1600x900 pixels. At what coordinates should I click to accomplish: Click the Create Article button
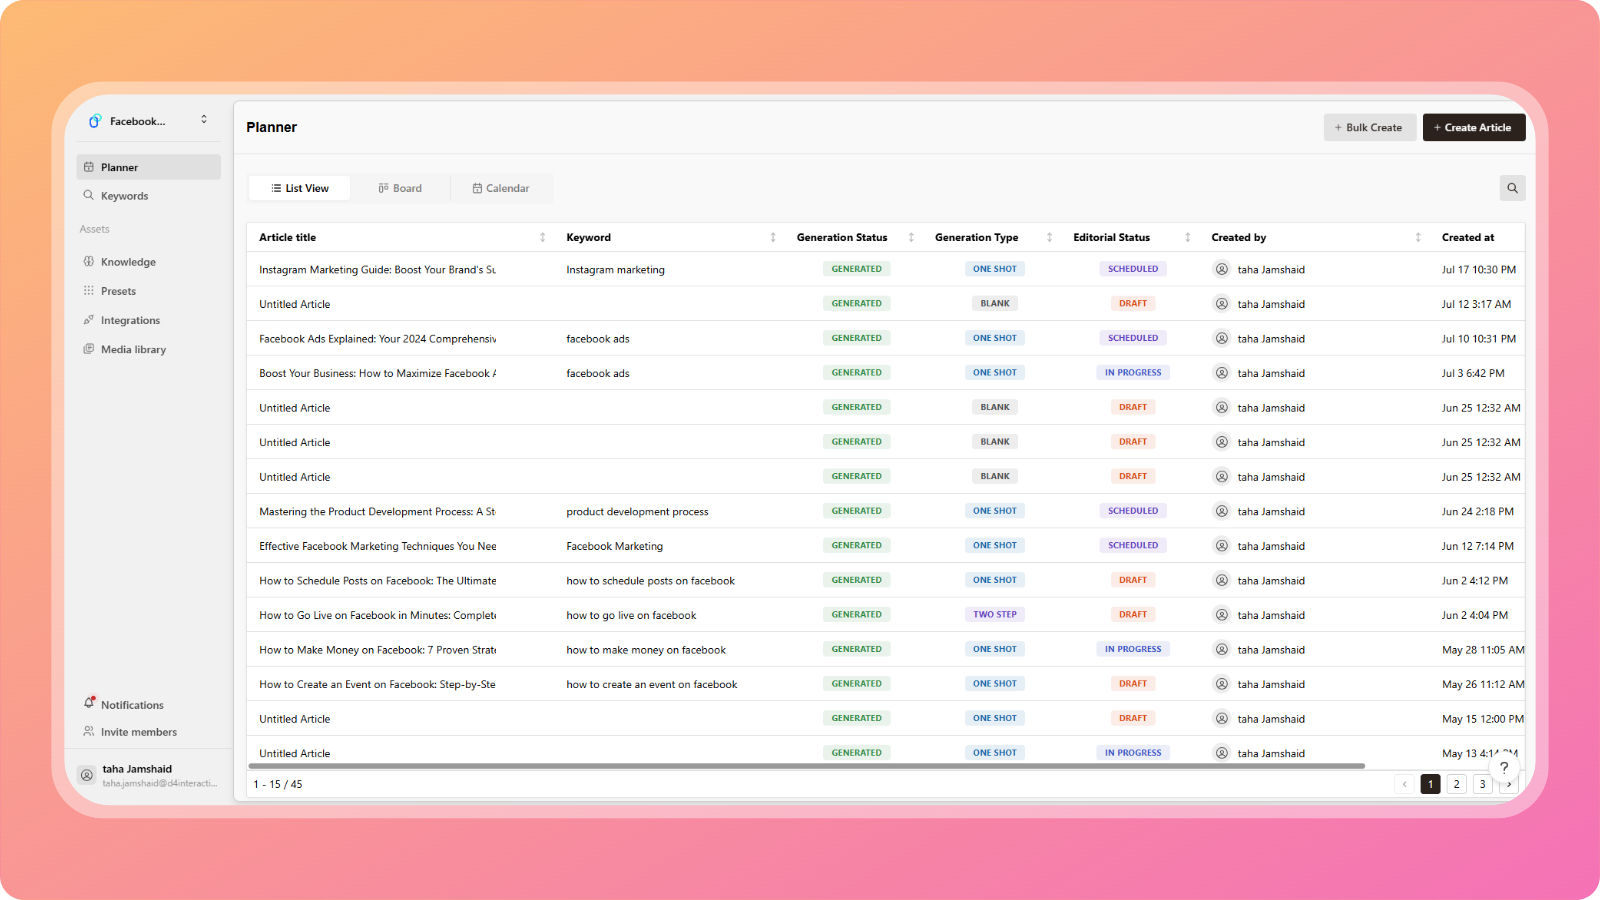(1474, 127)
